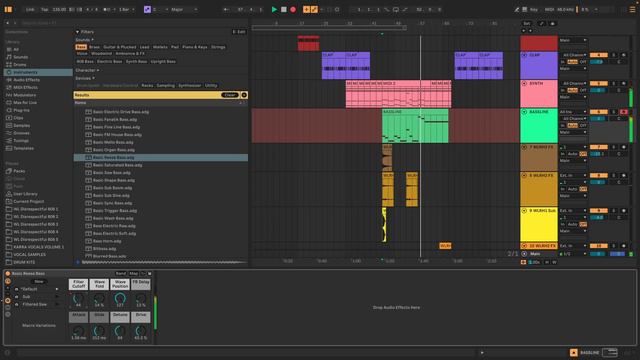Select the Bass sound filter tag
640x360 pixels.
(x=81, y=47)
